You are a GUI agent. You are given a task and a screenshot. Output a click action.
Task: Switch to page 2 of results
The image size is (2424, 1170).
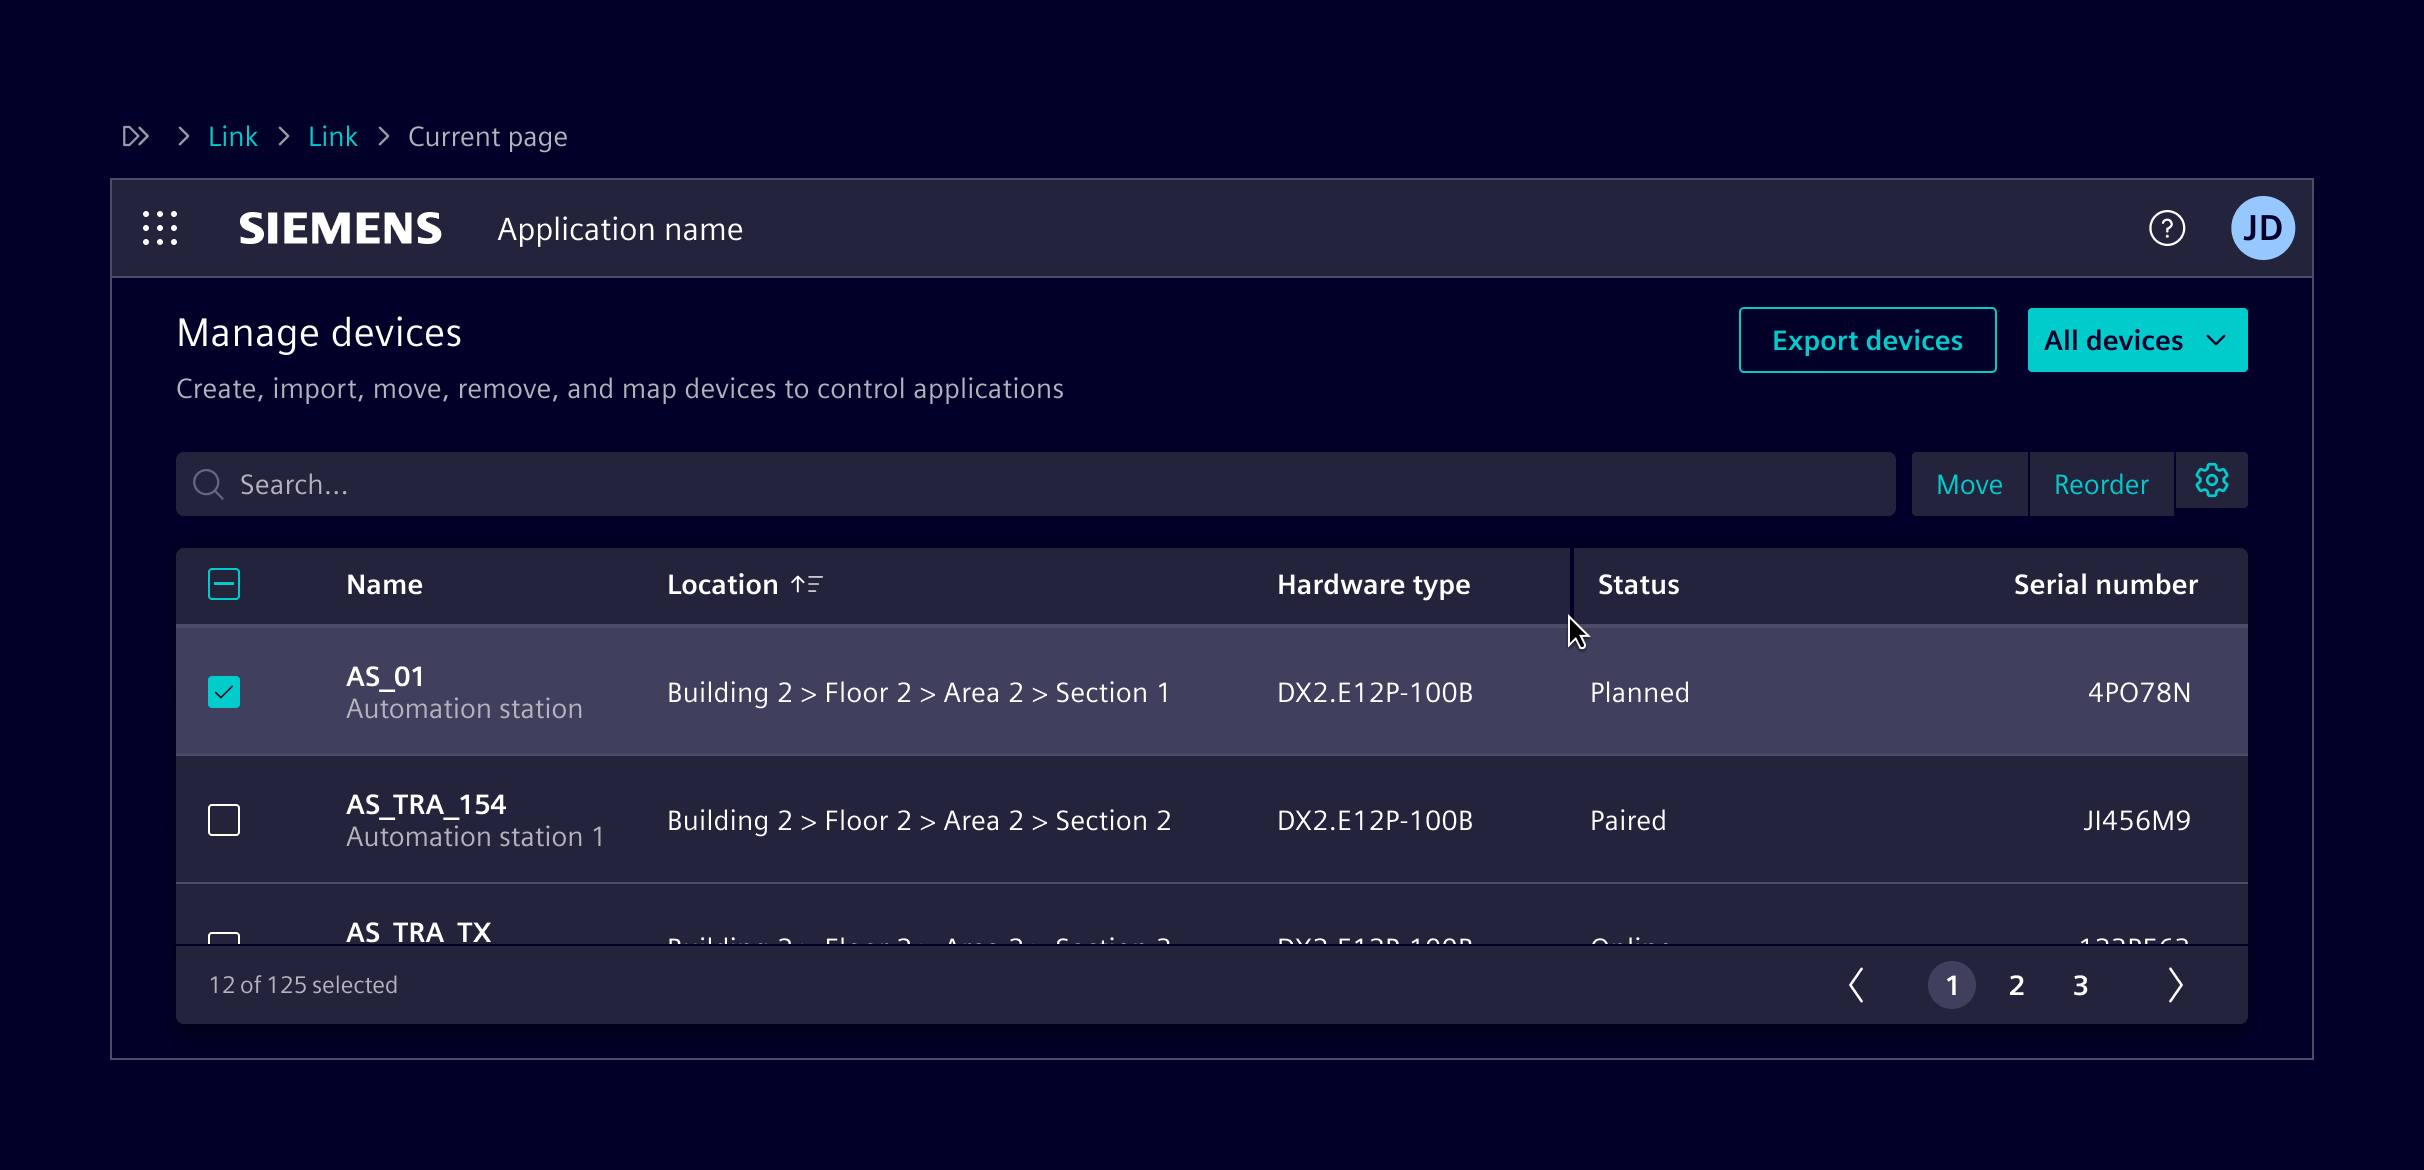pos(2016,985)
